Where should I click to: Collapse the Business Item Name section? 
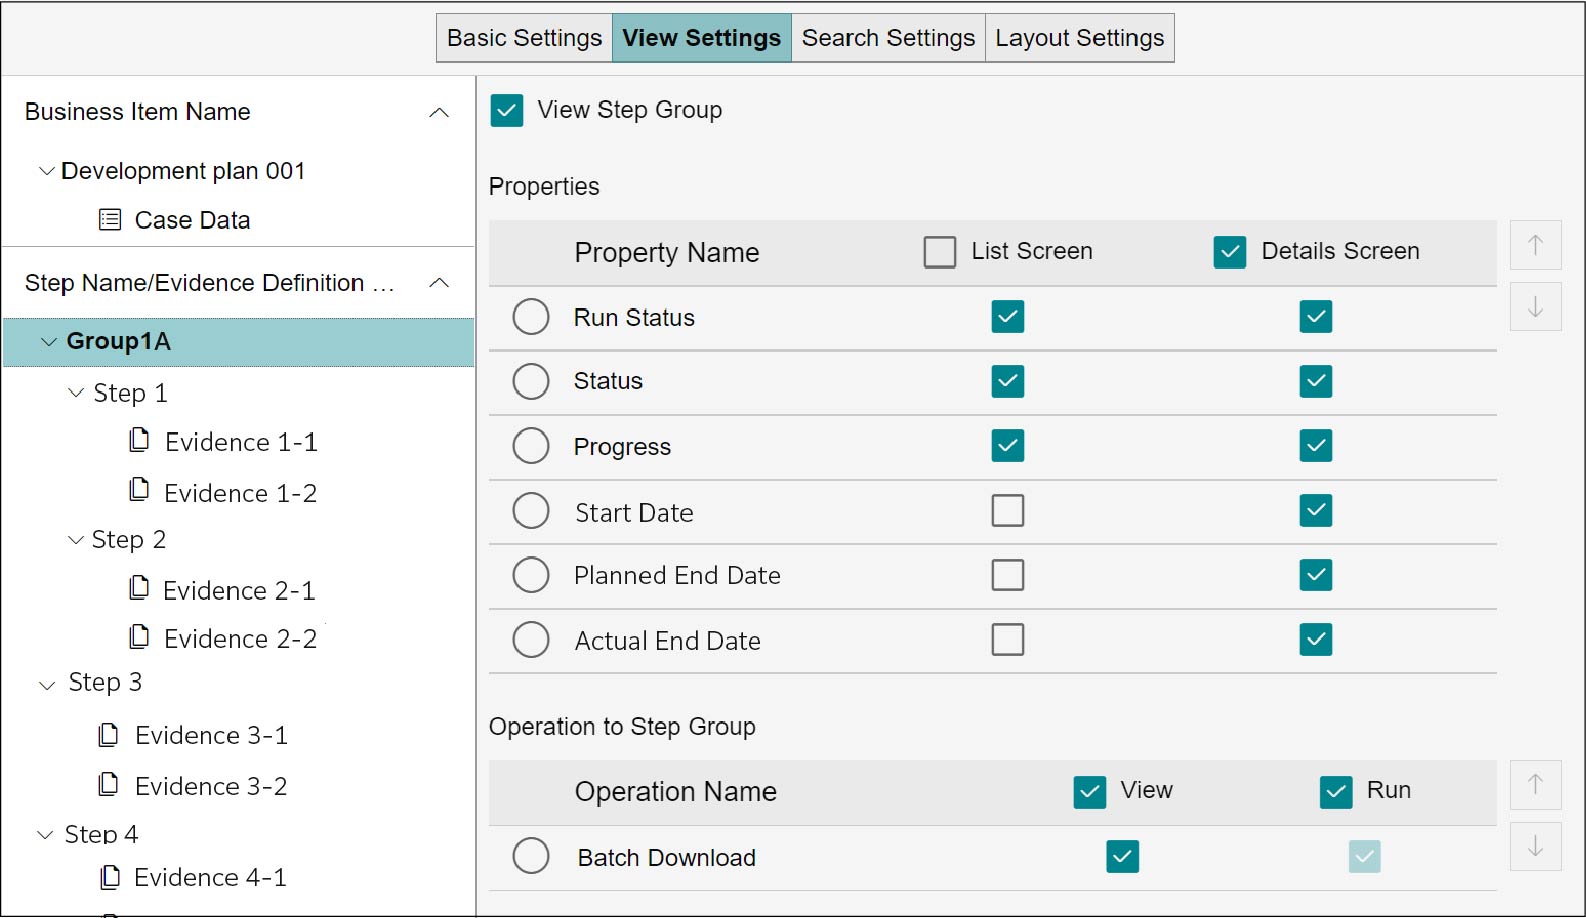(438, 112)
